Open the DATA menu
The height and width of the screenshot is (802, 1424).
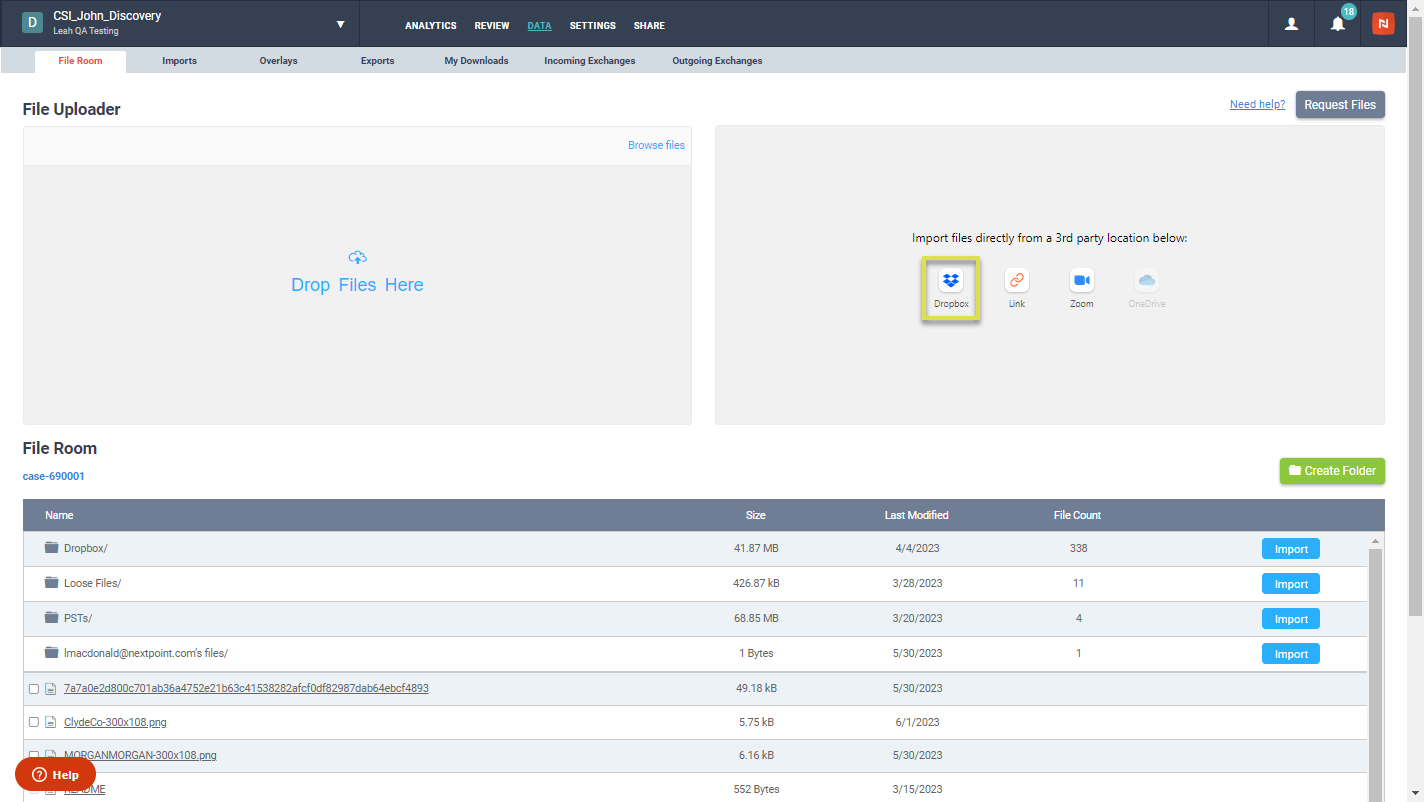pyautogui.click(x=539, y=26)
